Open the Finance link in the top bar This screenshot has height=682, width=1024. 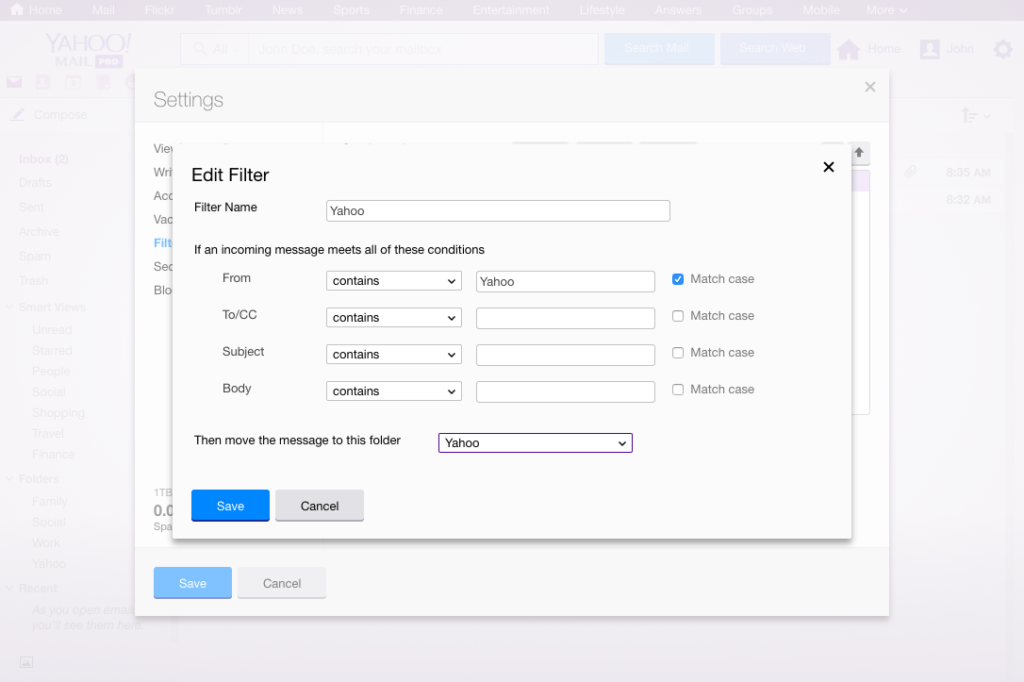coord(421,10)
